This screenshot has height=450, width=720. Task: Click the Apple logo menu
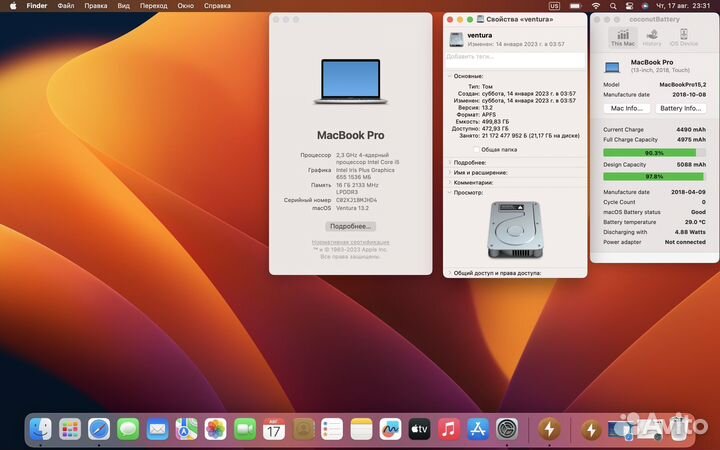pyautogui.click(x=13, y=6)
